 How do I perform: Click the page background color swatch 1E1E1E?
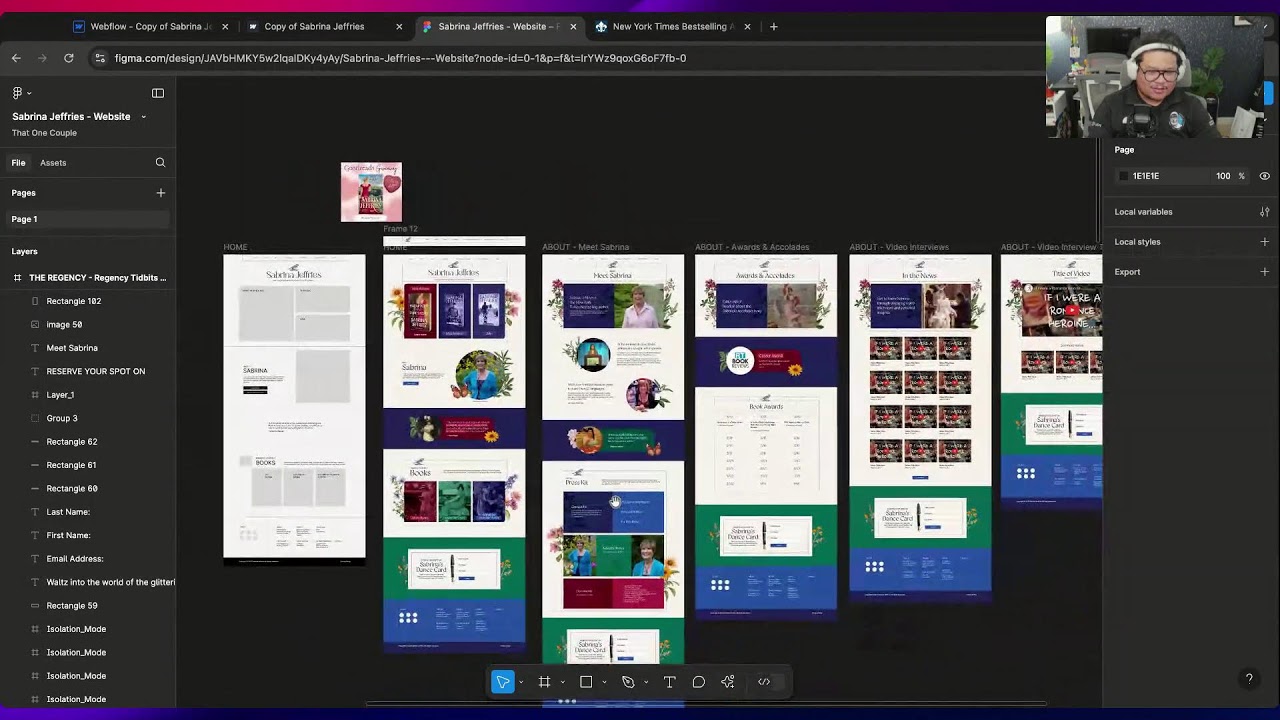click(x=1123, y=176)
